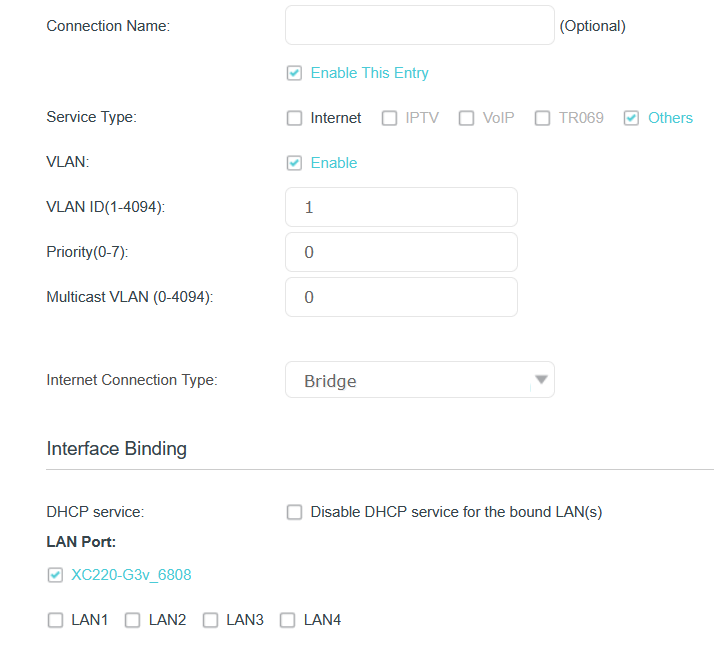Select the LAN2 port checkbox
This screenshot has height=645, width=714.
[132, 621]
